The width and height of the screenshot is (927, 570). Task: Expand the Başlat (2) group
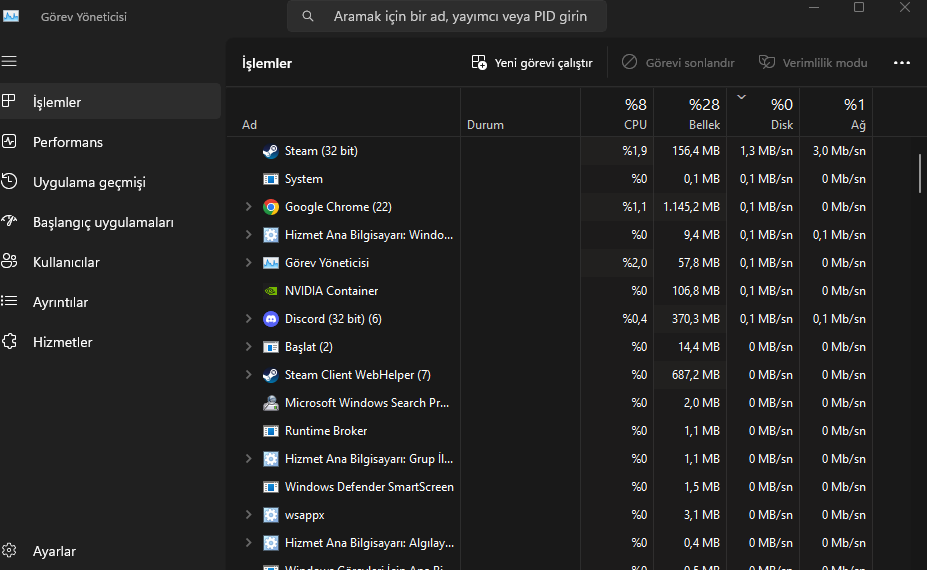[248, 346]
